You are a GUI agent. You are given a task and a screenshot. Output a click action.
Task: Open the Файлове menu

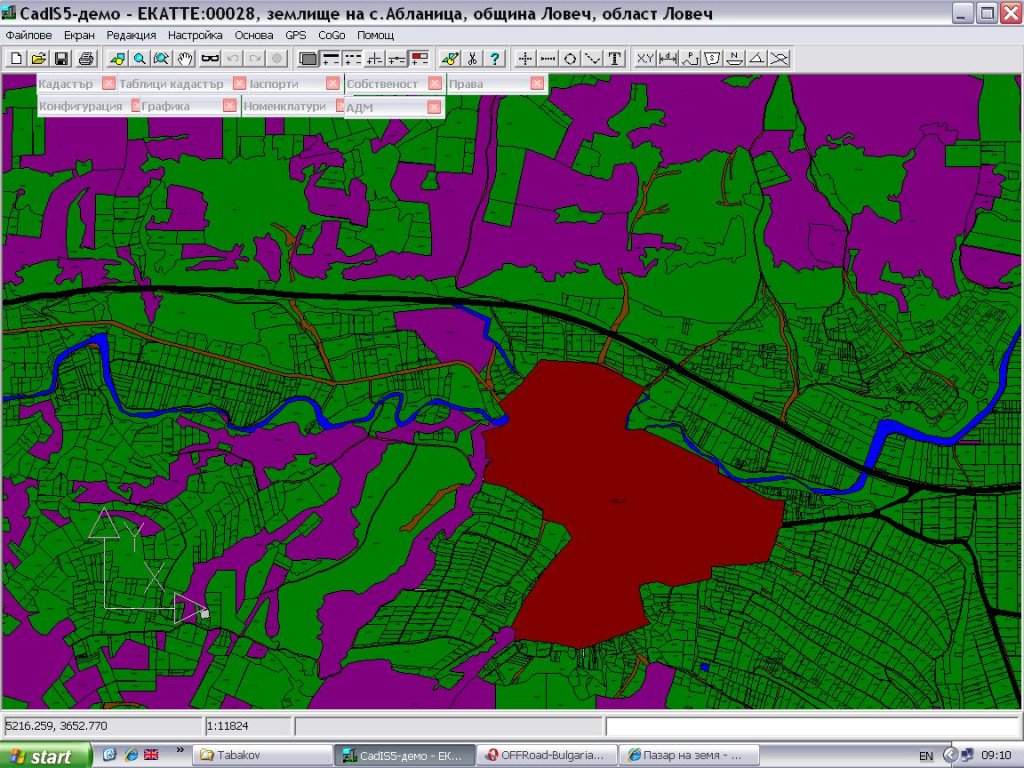[x=28, y=35]
